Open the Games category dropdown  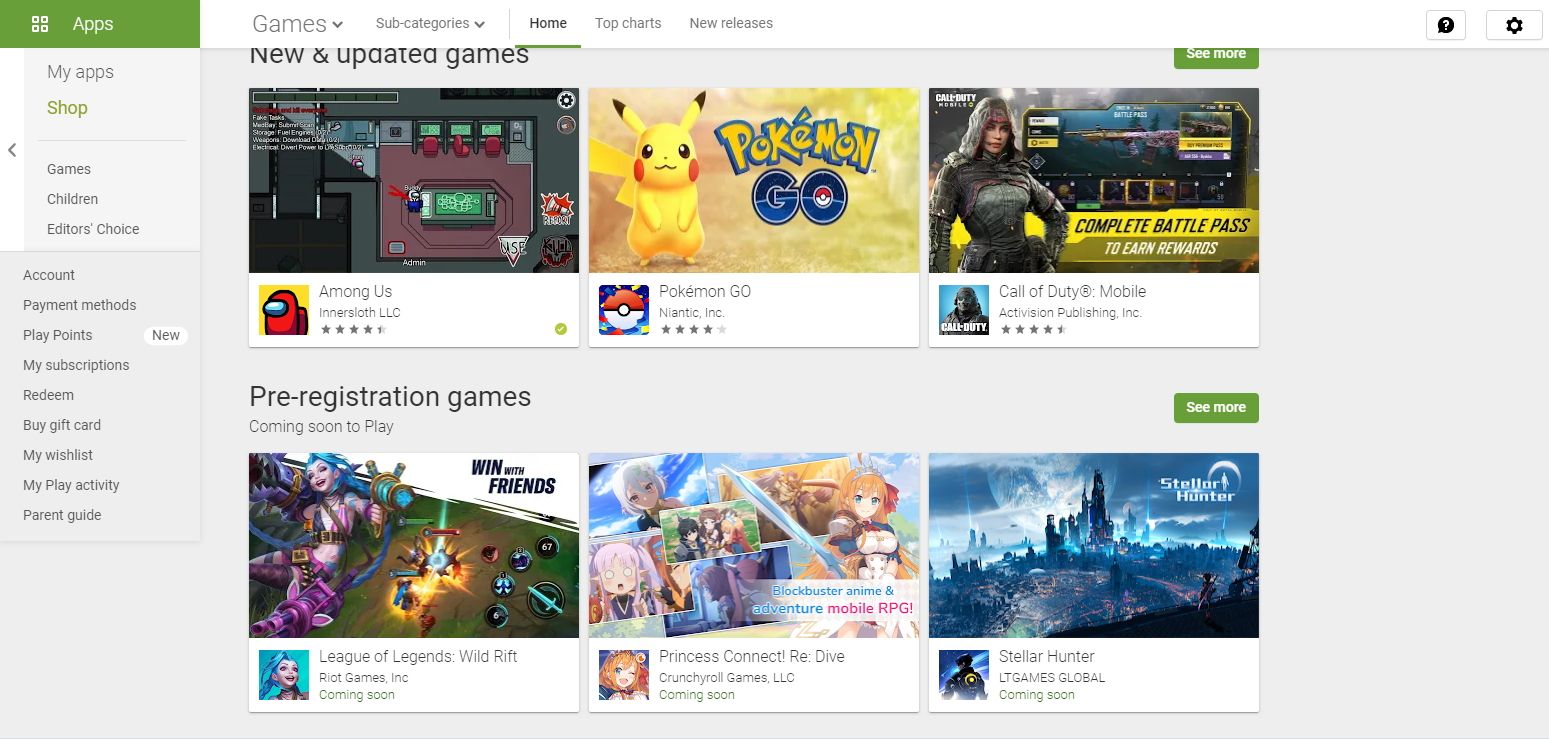point(297,22)
